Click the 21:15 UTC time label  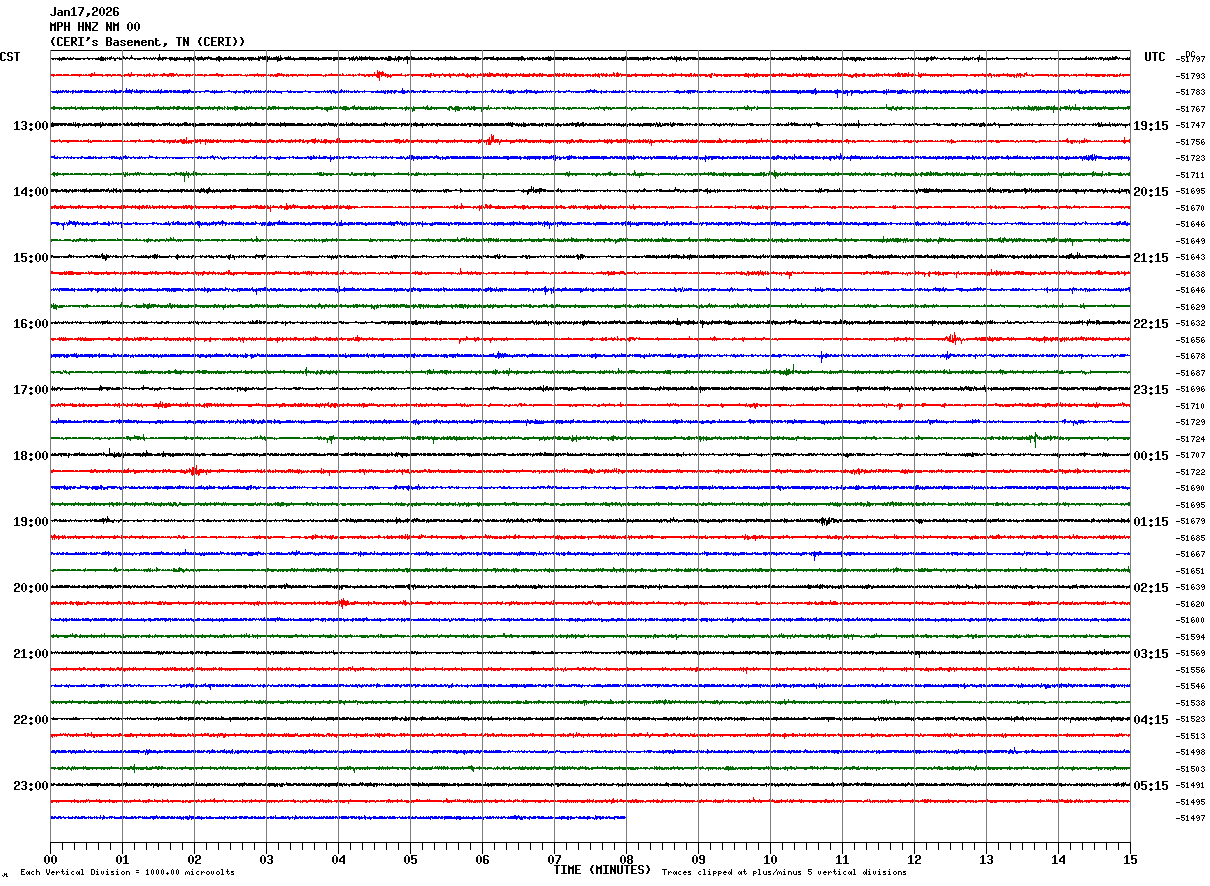click(x=1151, y=258)
